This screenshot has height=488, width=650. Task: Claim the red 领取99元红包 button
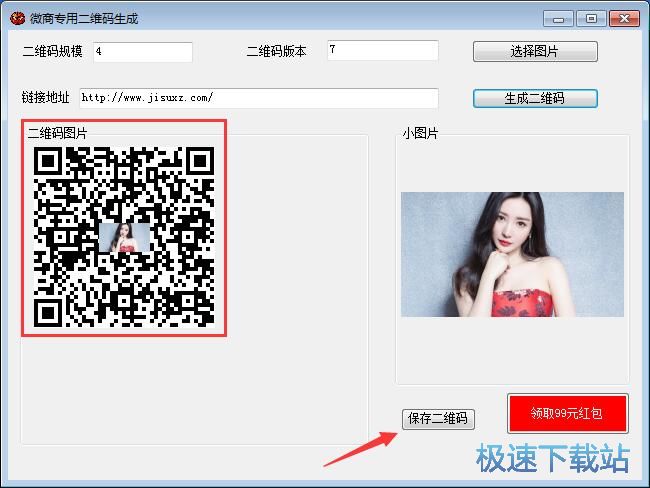click(567, 413)
